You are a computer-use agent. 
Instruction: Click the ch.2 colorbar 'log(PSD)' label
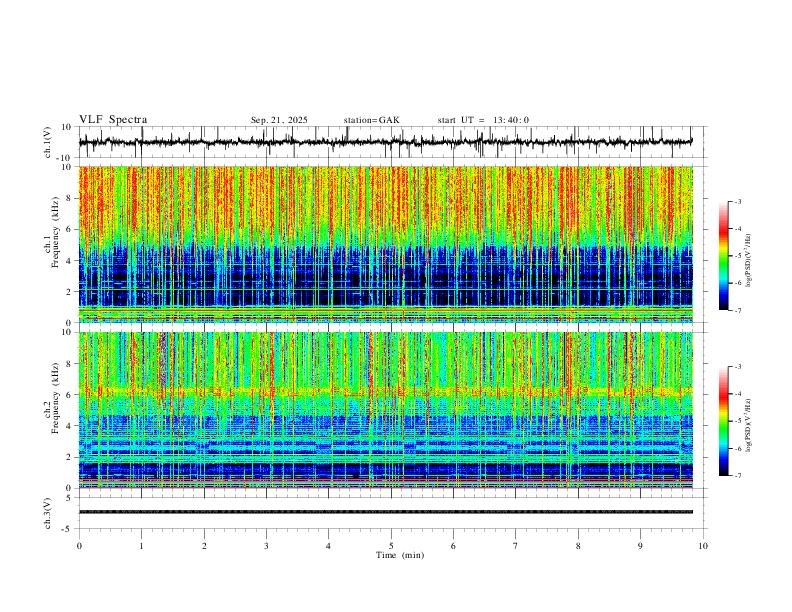(x=749, y=426)
